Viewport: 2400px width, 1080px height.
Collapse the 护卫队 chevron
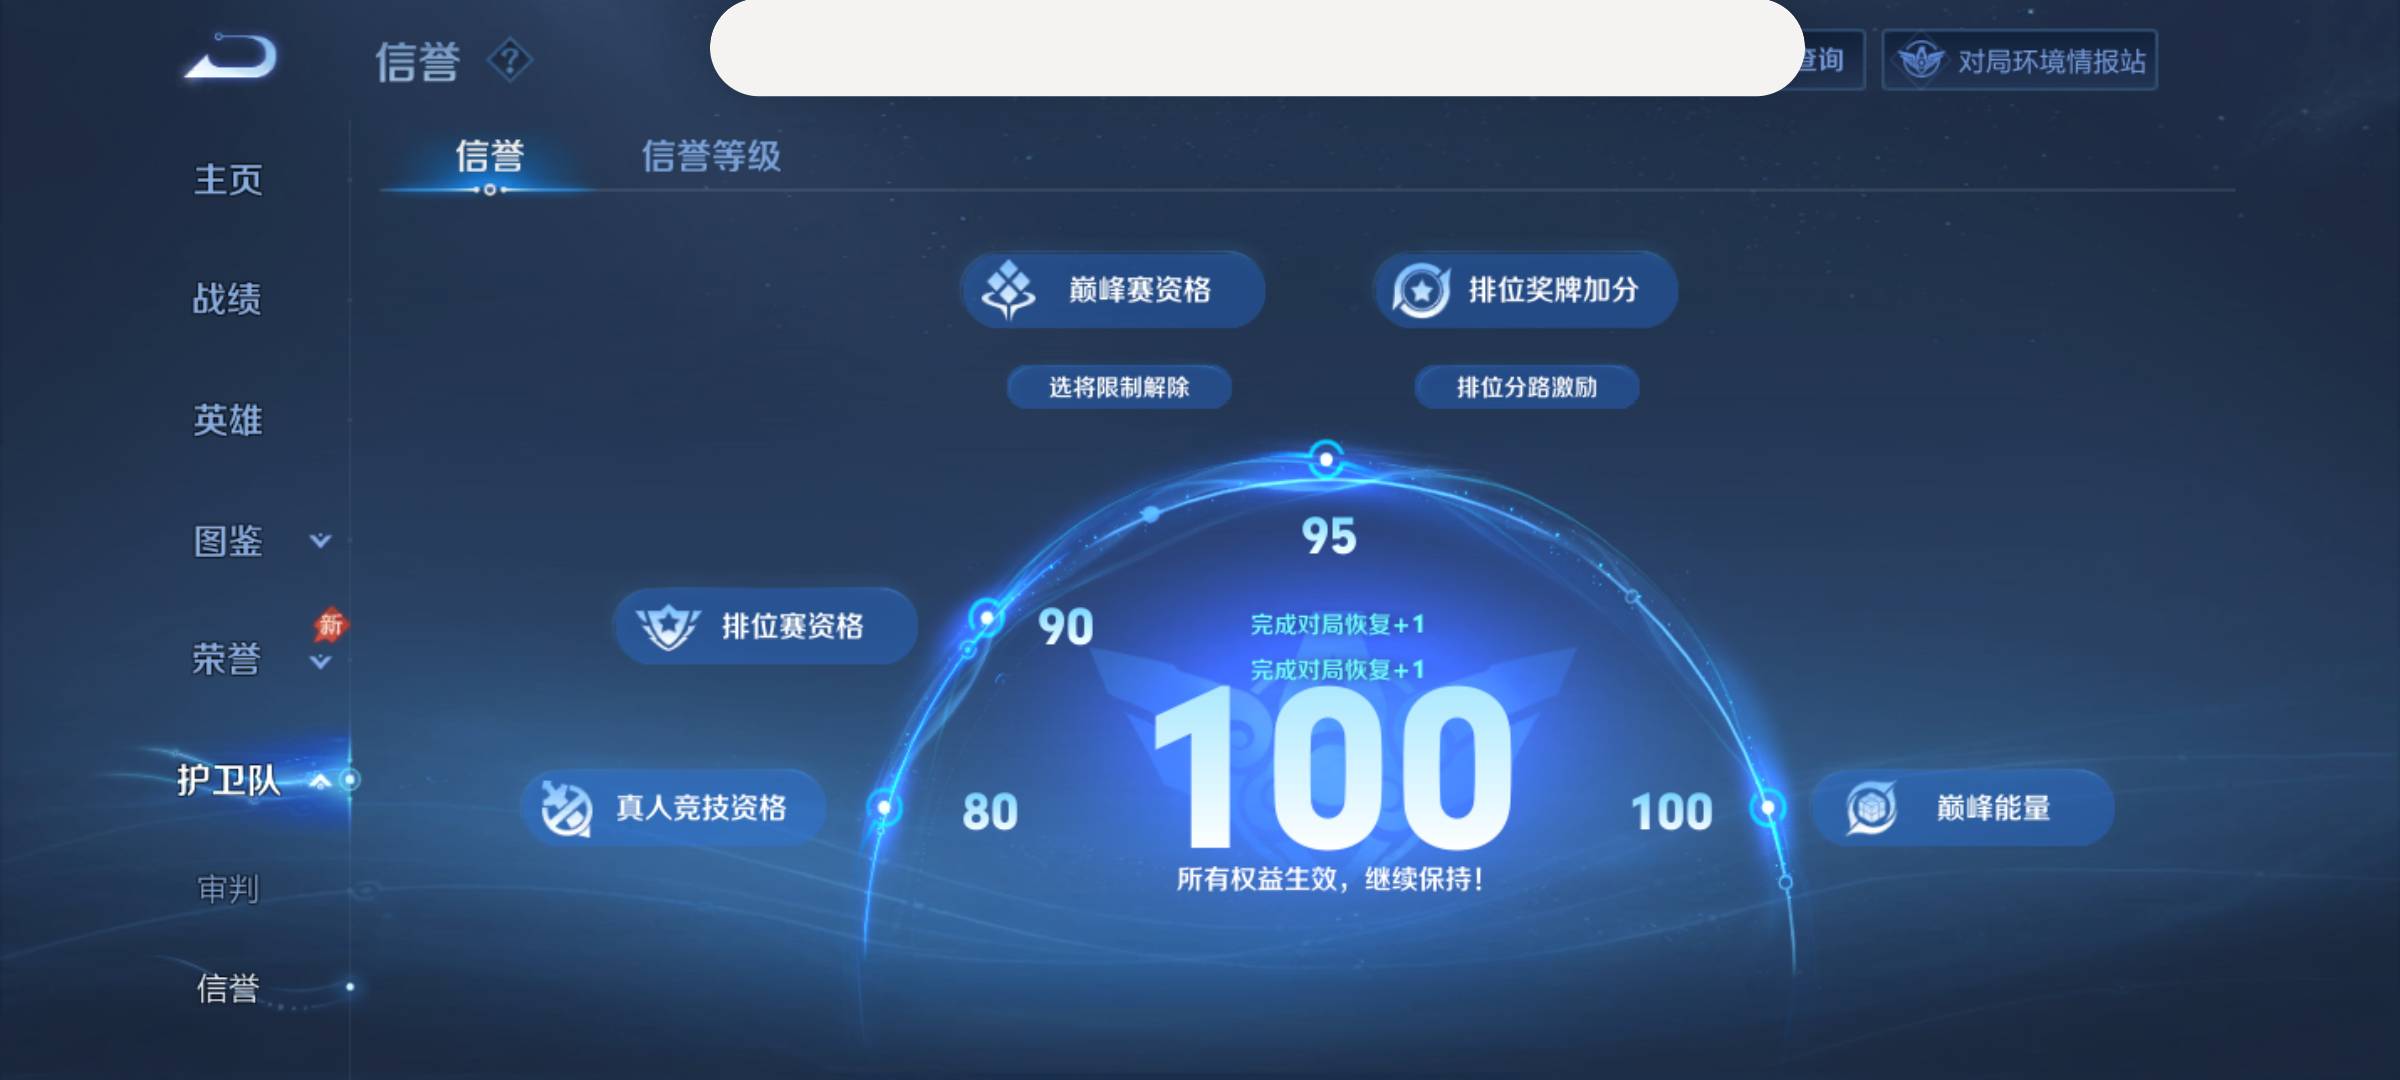pyautogui.click(x=320, y=781)
